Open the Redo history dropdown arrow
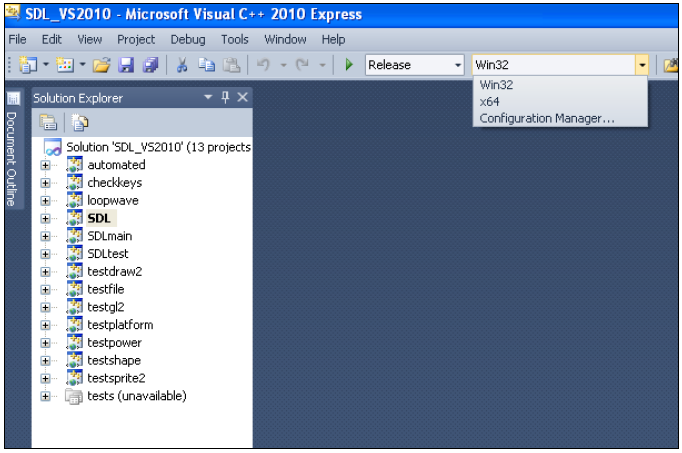682x453 pixels. pos(322,65)
